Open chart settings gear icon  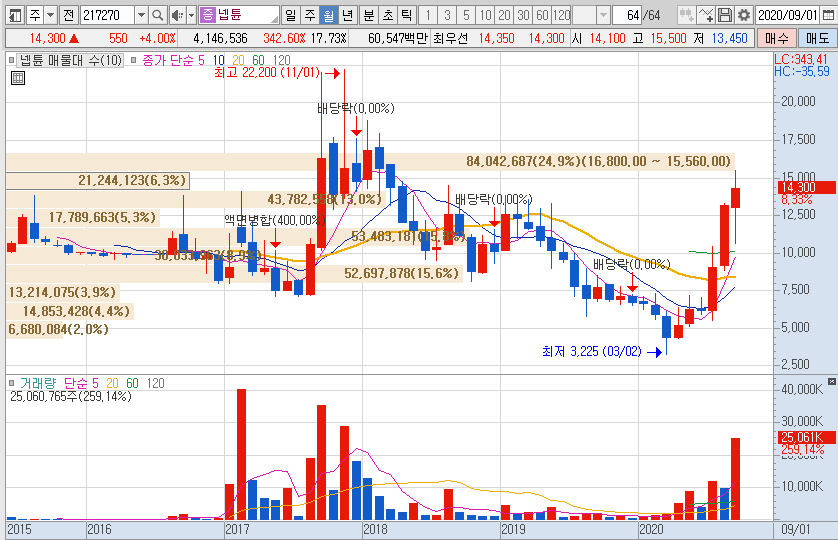743,15
